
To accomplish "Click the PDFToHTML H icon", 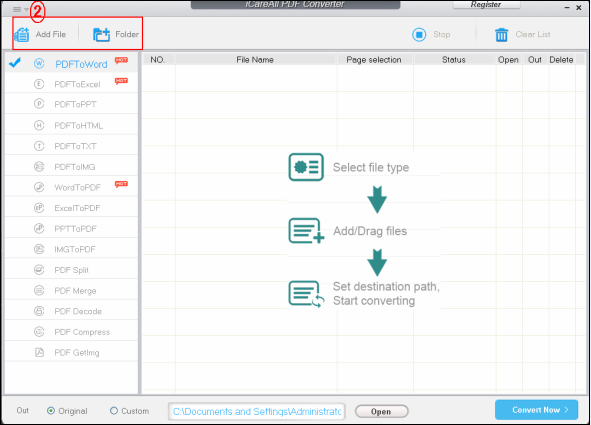I will point(39,125).
